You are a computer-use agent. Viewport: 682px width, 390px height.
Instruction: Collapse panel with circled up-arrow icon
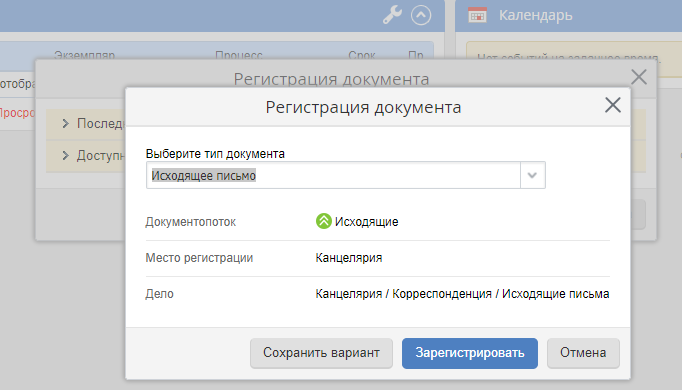421,15
